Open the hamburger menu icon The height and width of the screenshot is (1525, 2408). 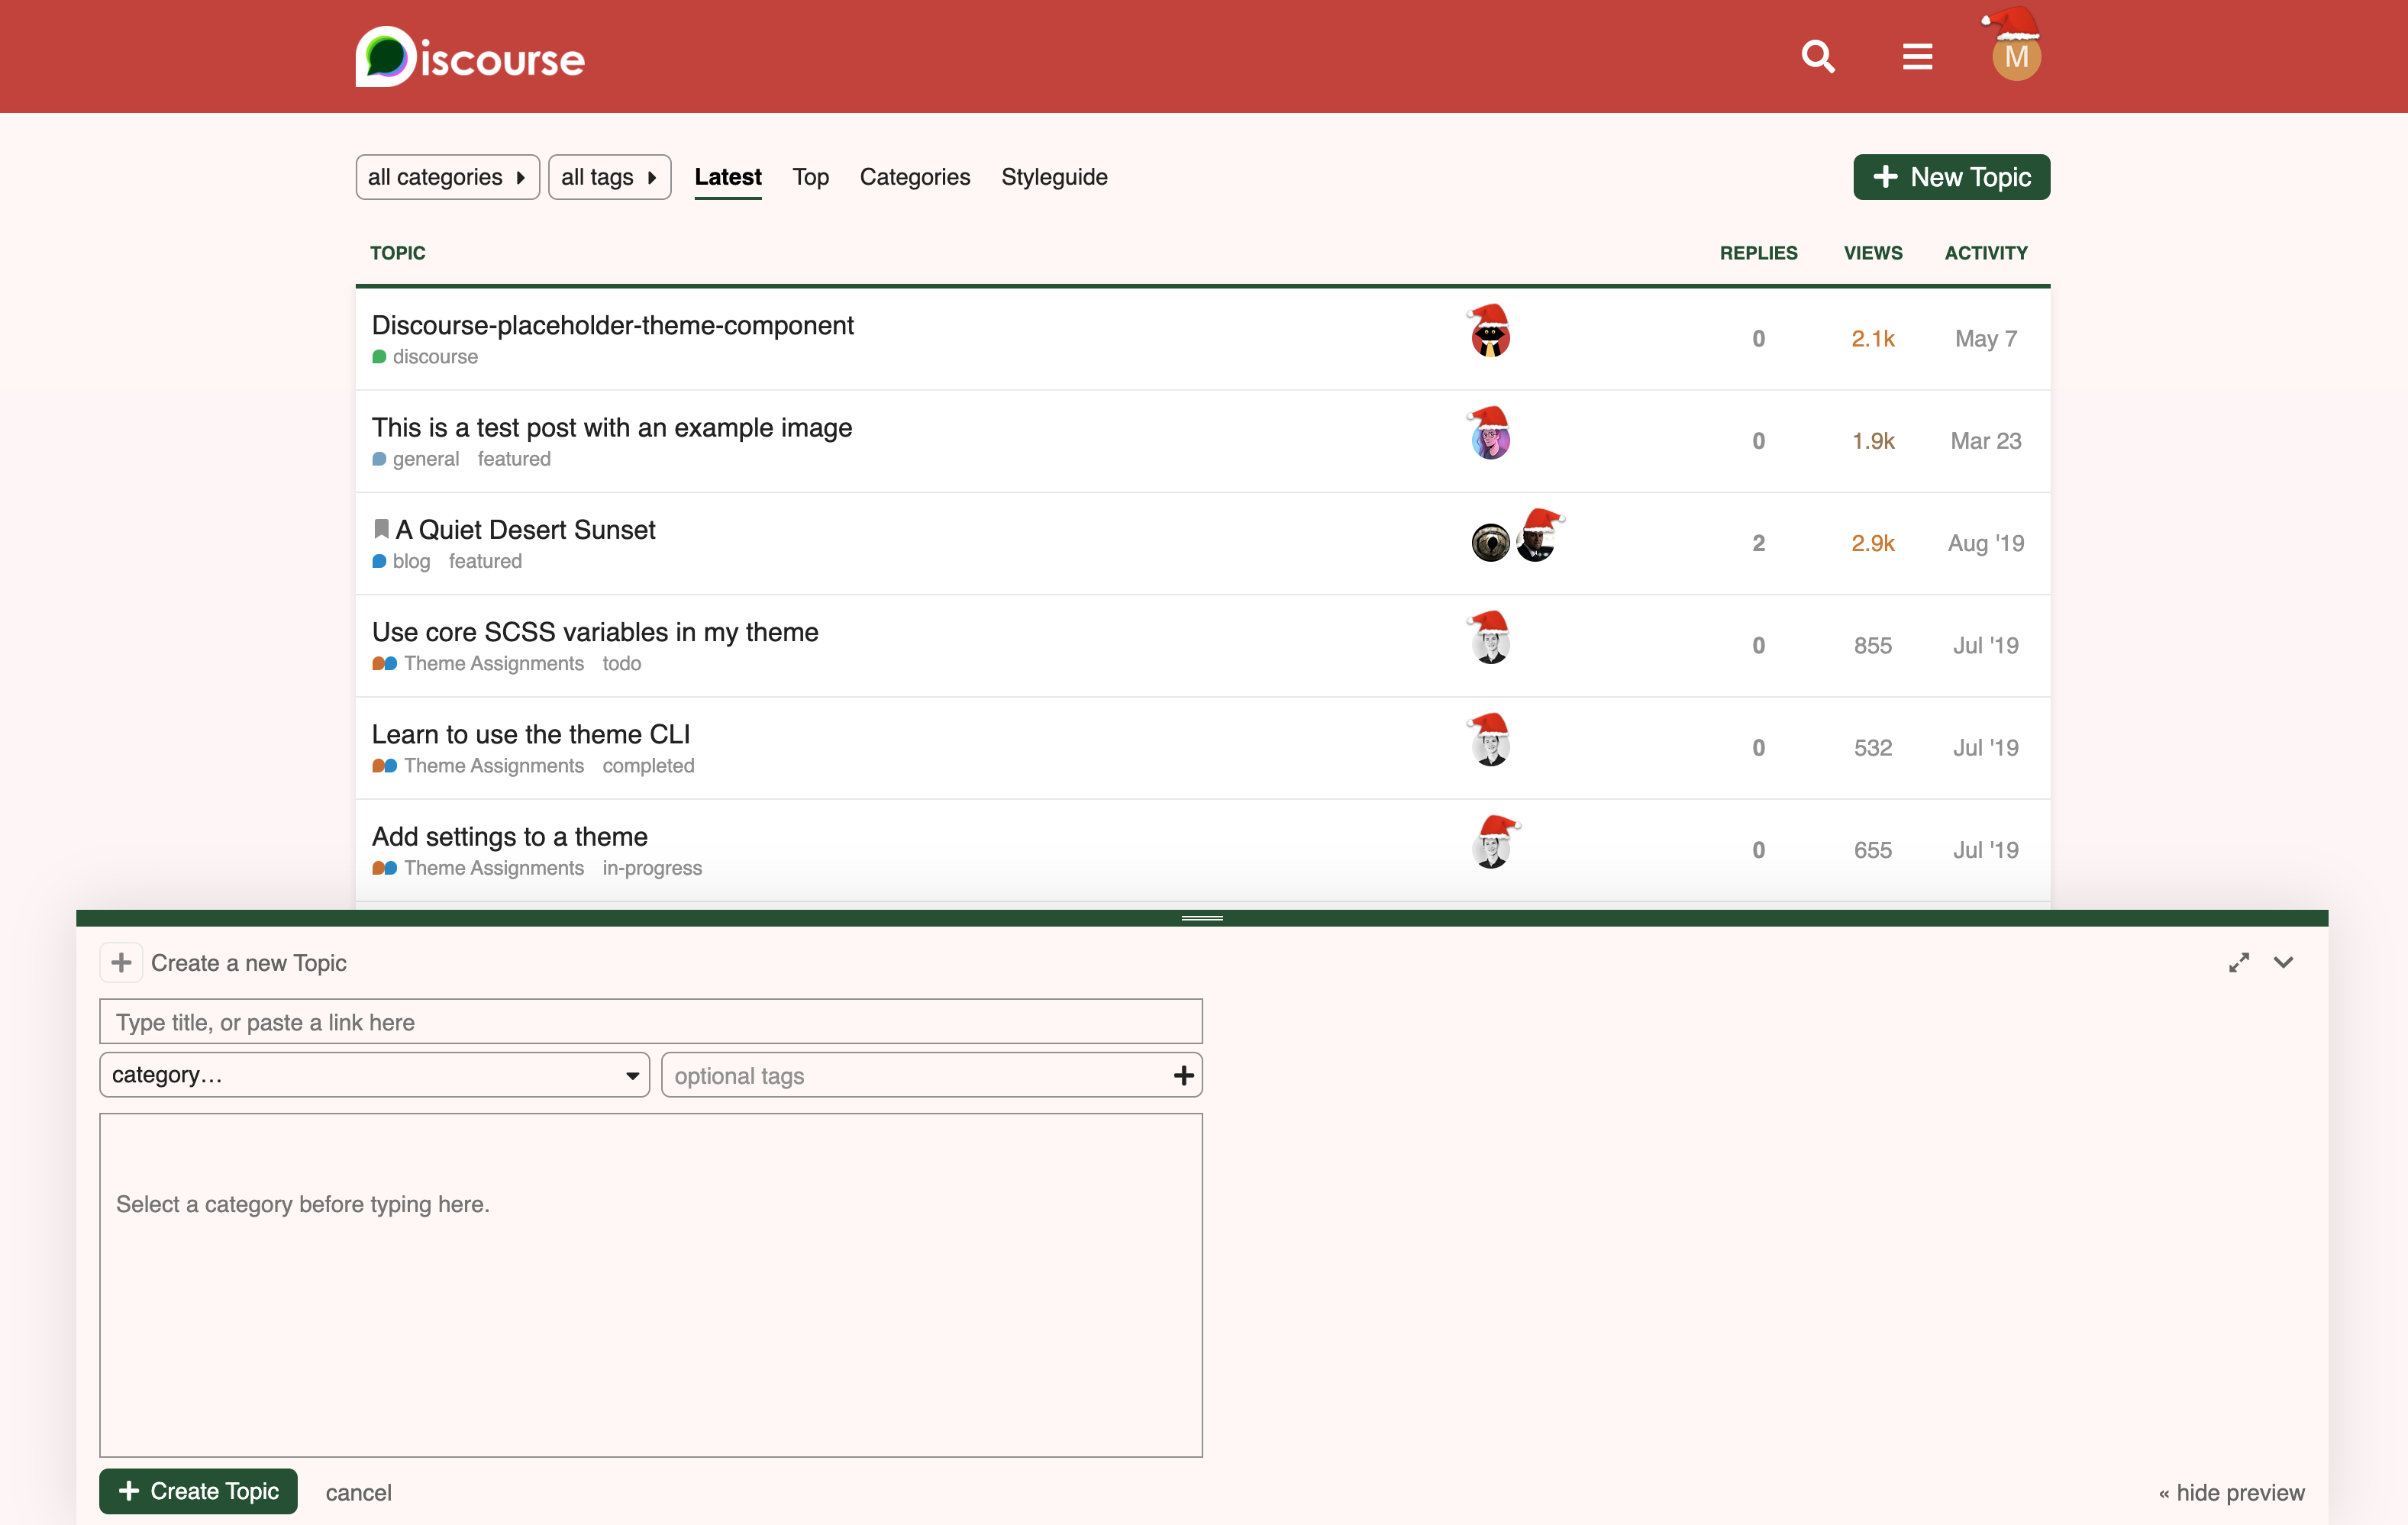(1916, 57)
